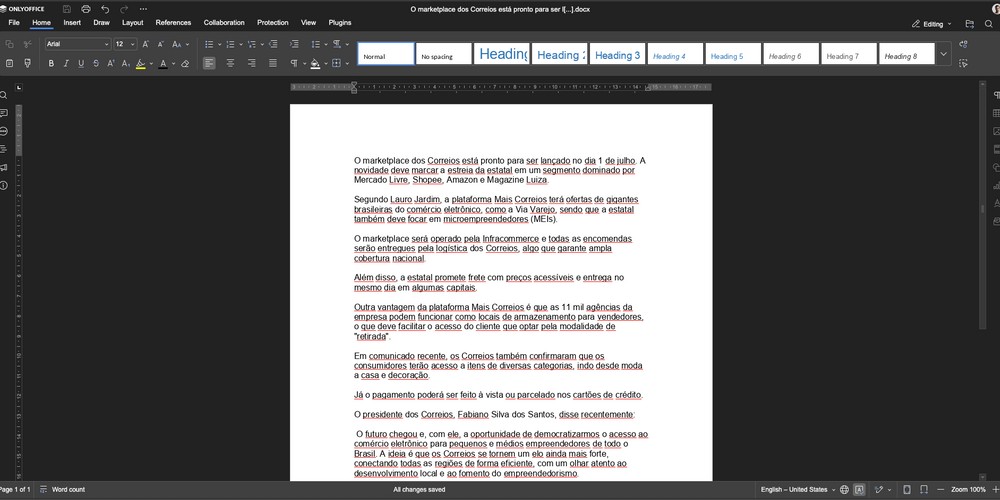Open the References tab
Screen dimensions: 1000x500
[x=173, y=22]
